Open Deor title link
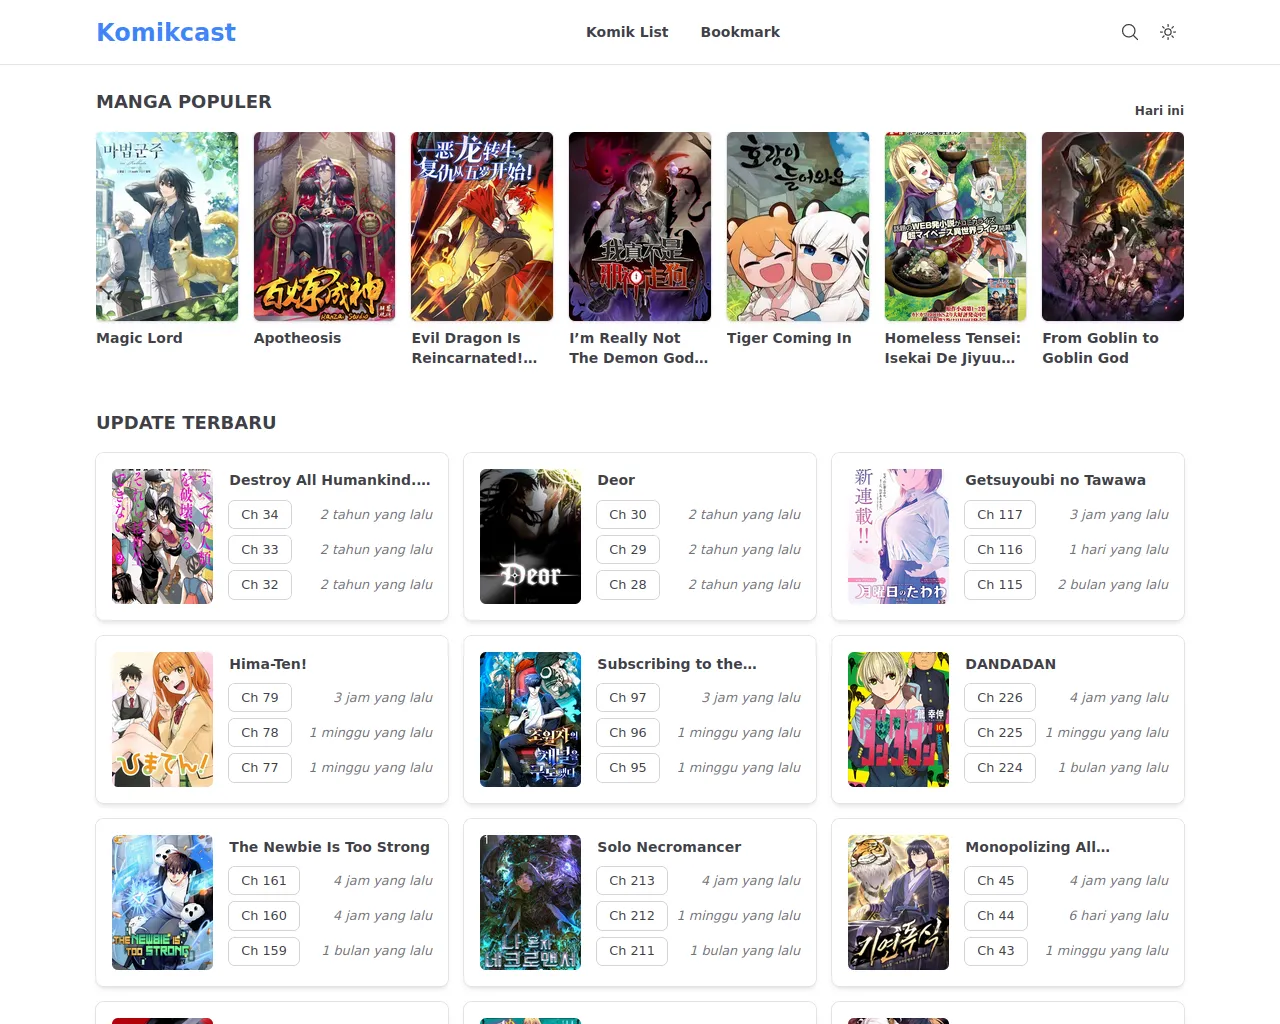 tap(616, 480)
